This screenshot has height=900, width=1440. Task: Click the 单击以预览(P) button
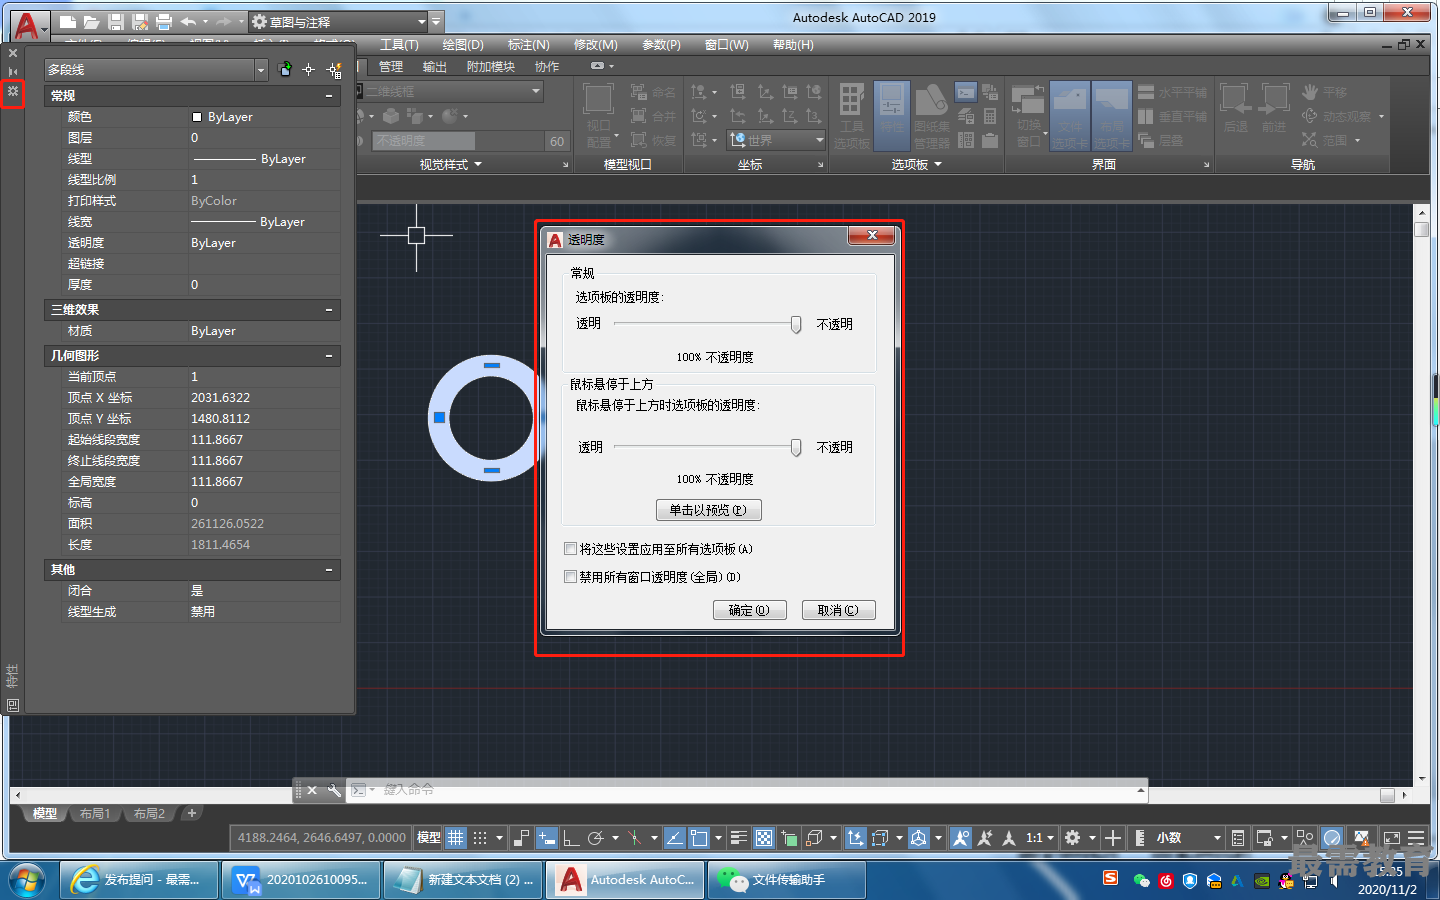click(x=708, y=510)
